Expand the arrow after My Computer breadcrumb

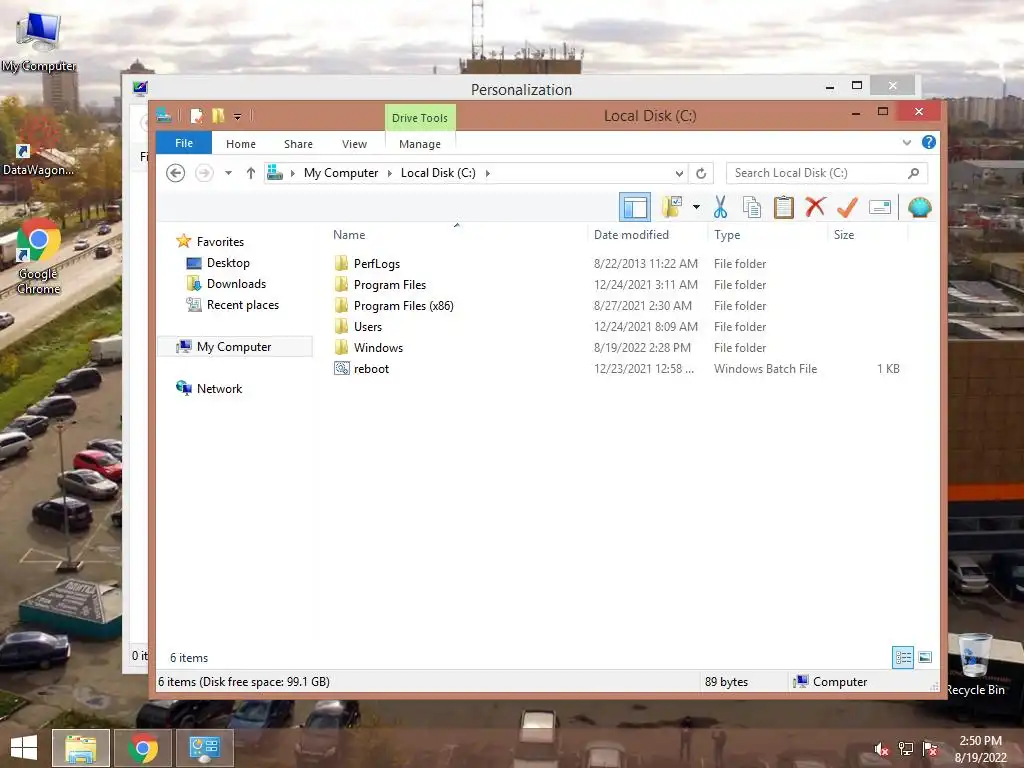[390, 173]
